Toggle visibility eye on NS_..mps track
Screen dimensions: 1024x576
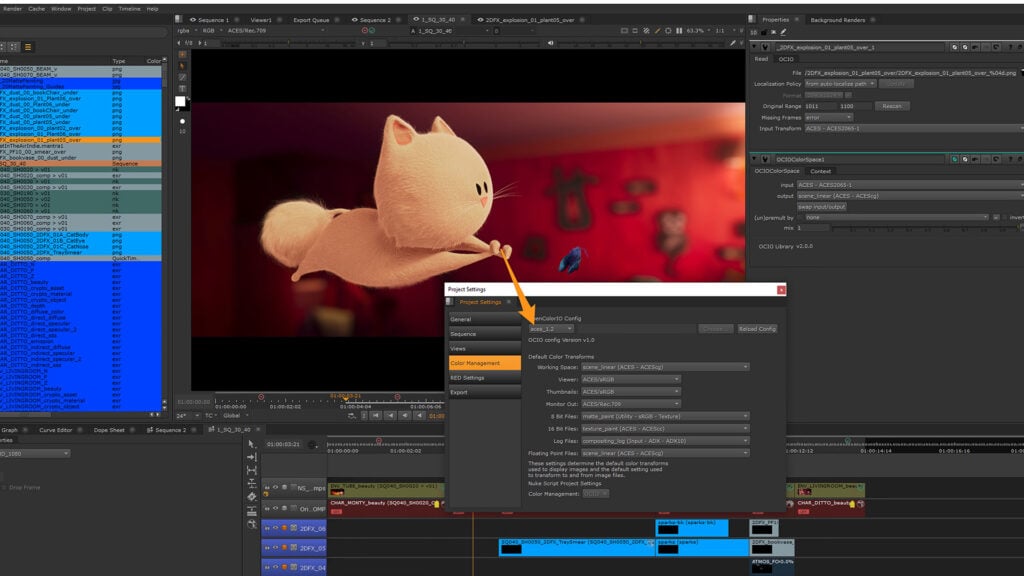point(275,487)
